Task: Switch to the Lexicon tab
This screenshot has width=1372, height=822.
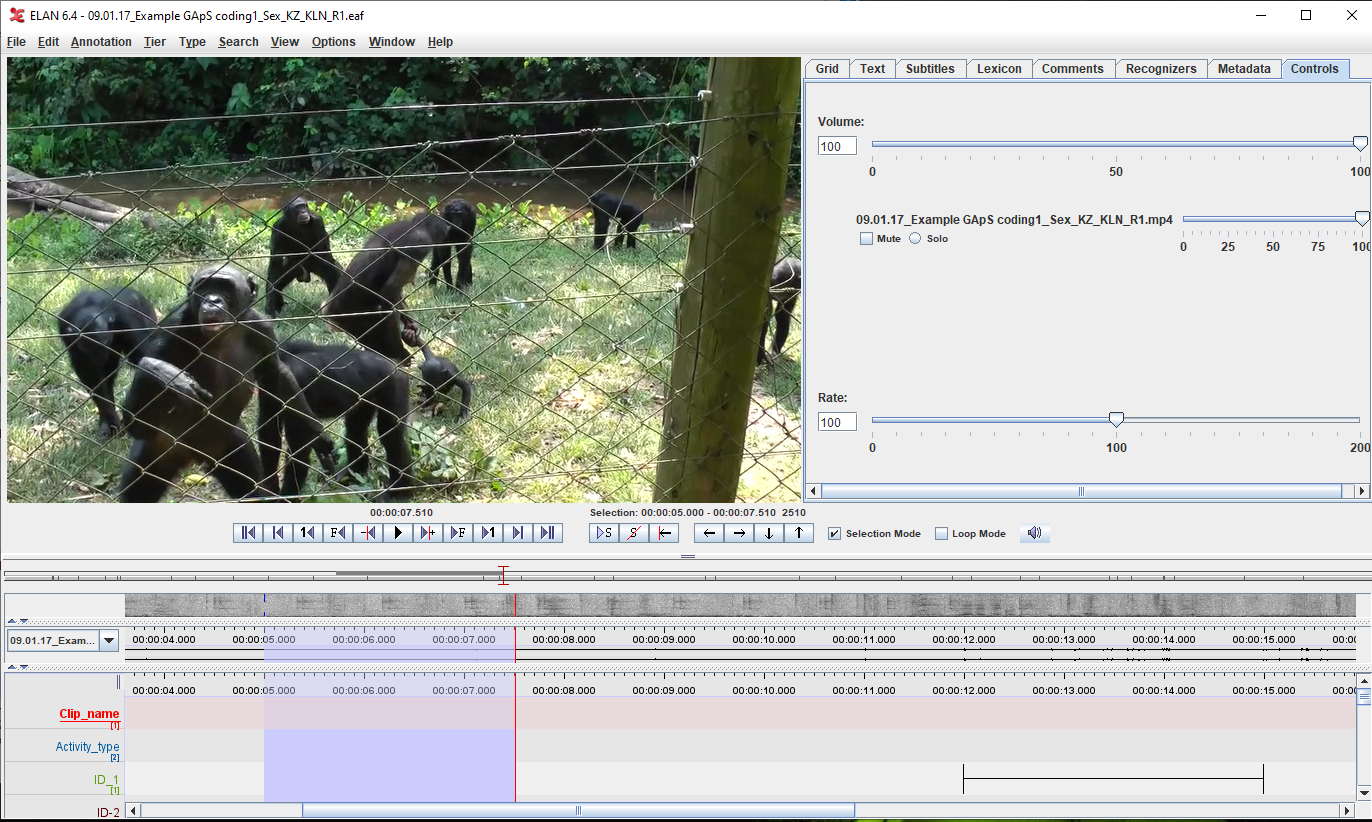Action: pos(999,69)
